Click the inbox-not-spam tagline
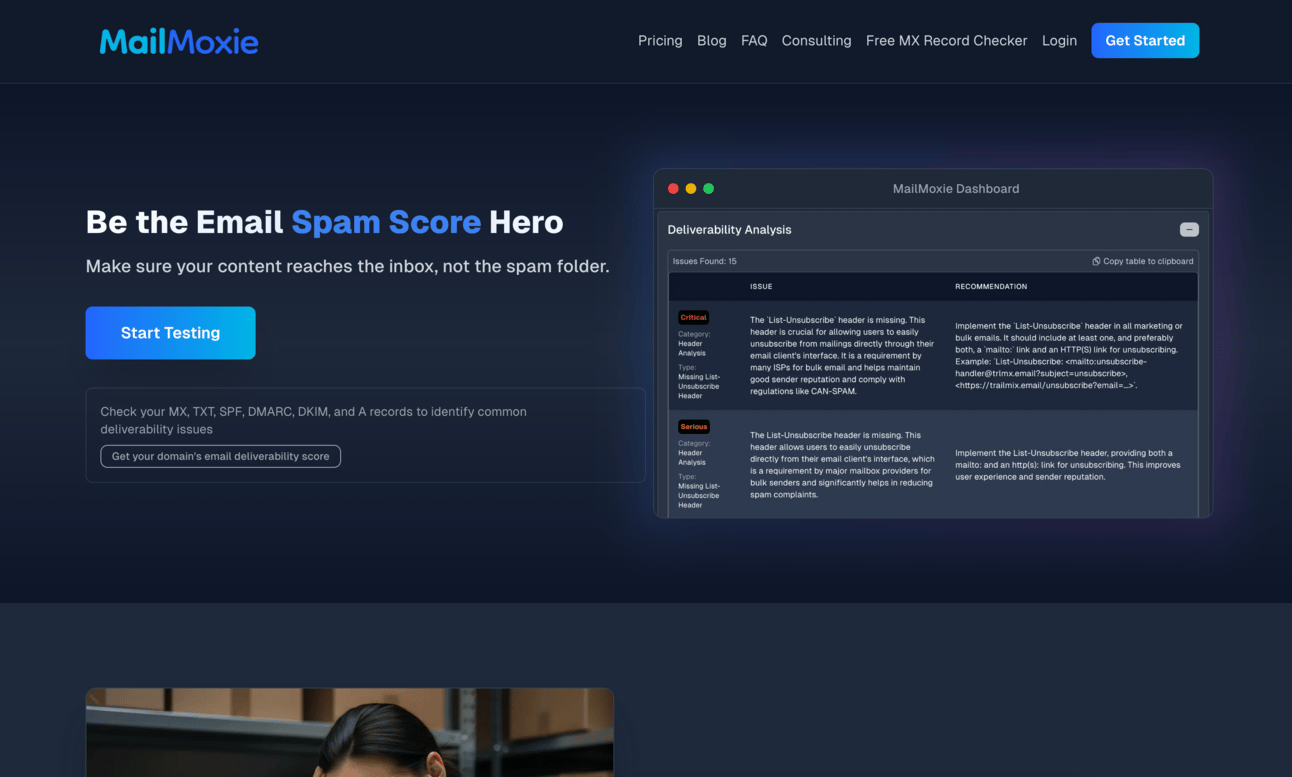 347,266
